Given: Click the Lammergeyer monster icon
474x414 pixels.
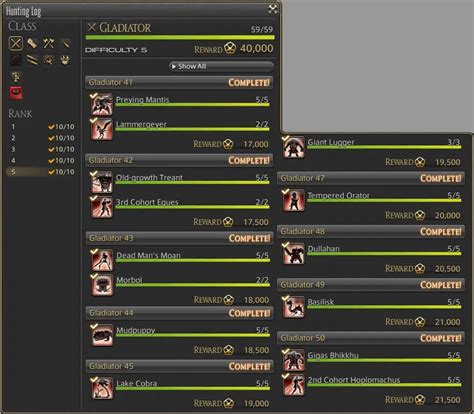Looking at the screenshot, I should click(102, 129).
